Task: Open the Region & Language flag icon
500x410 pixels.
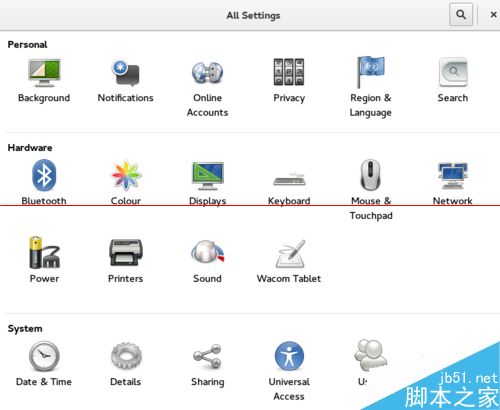Action: tap(371, 72)
